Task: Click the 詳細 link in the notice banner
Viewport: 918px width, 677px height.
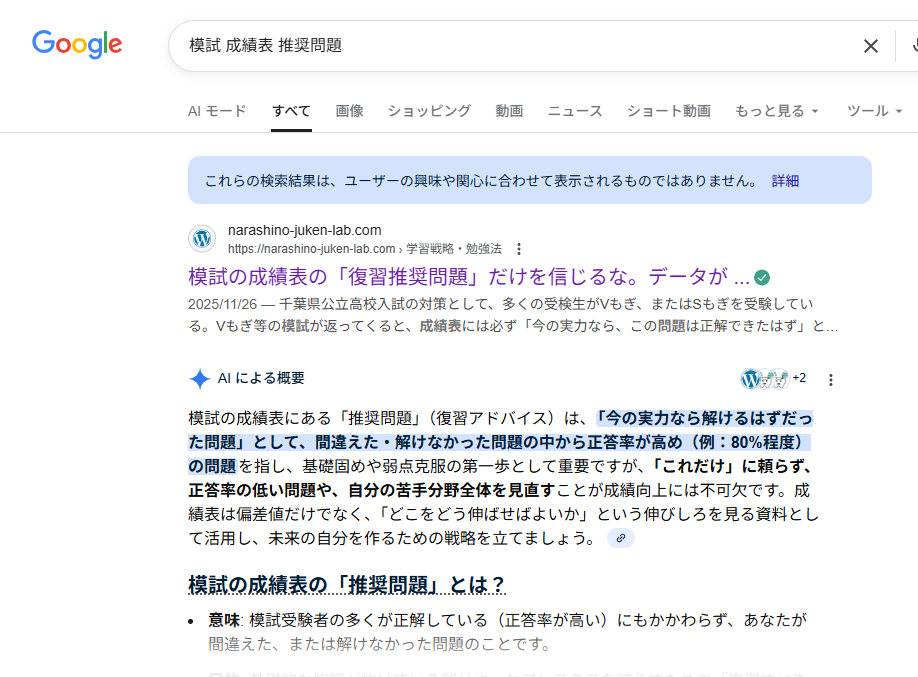Action: 785,181
